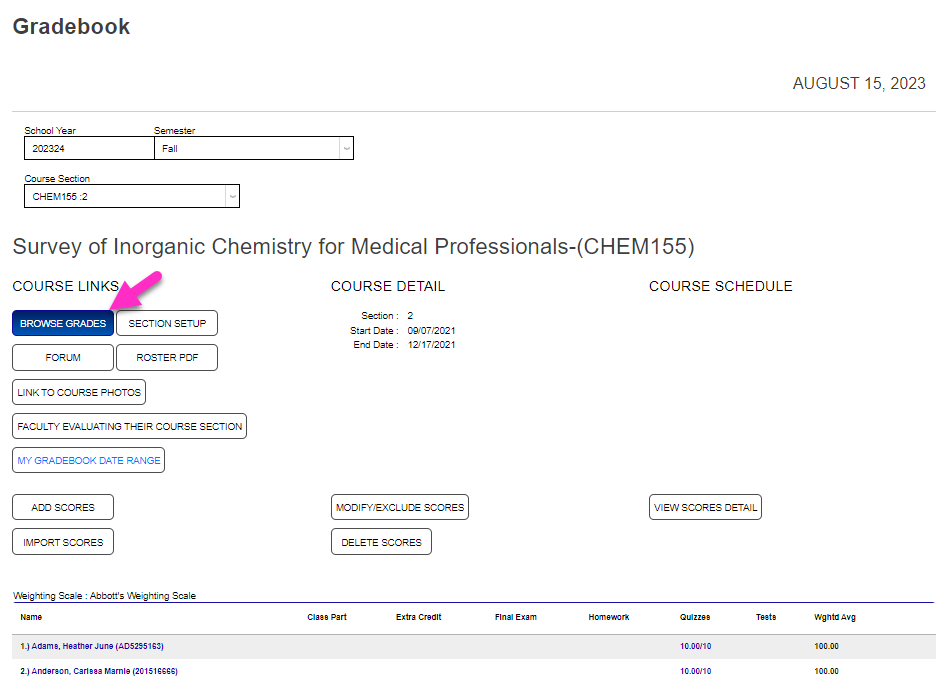Select Fall in the Semester combo box
The height and width of the screenshot is (684, 944).
pyautogui.click(x=250, y=148)
